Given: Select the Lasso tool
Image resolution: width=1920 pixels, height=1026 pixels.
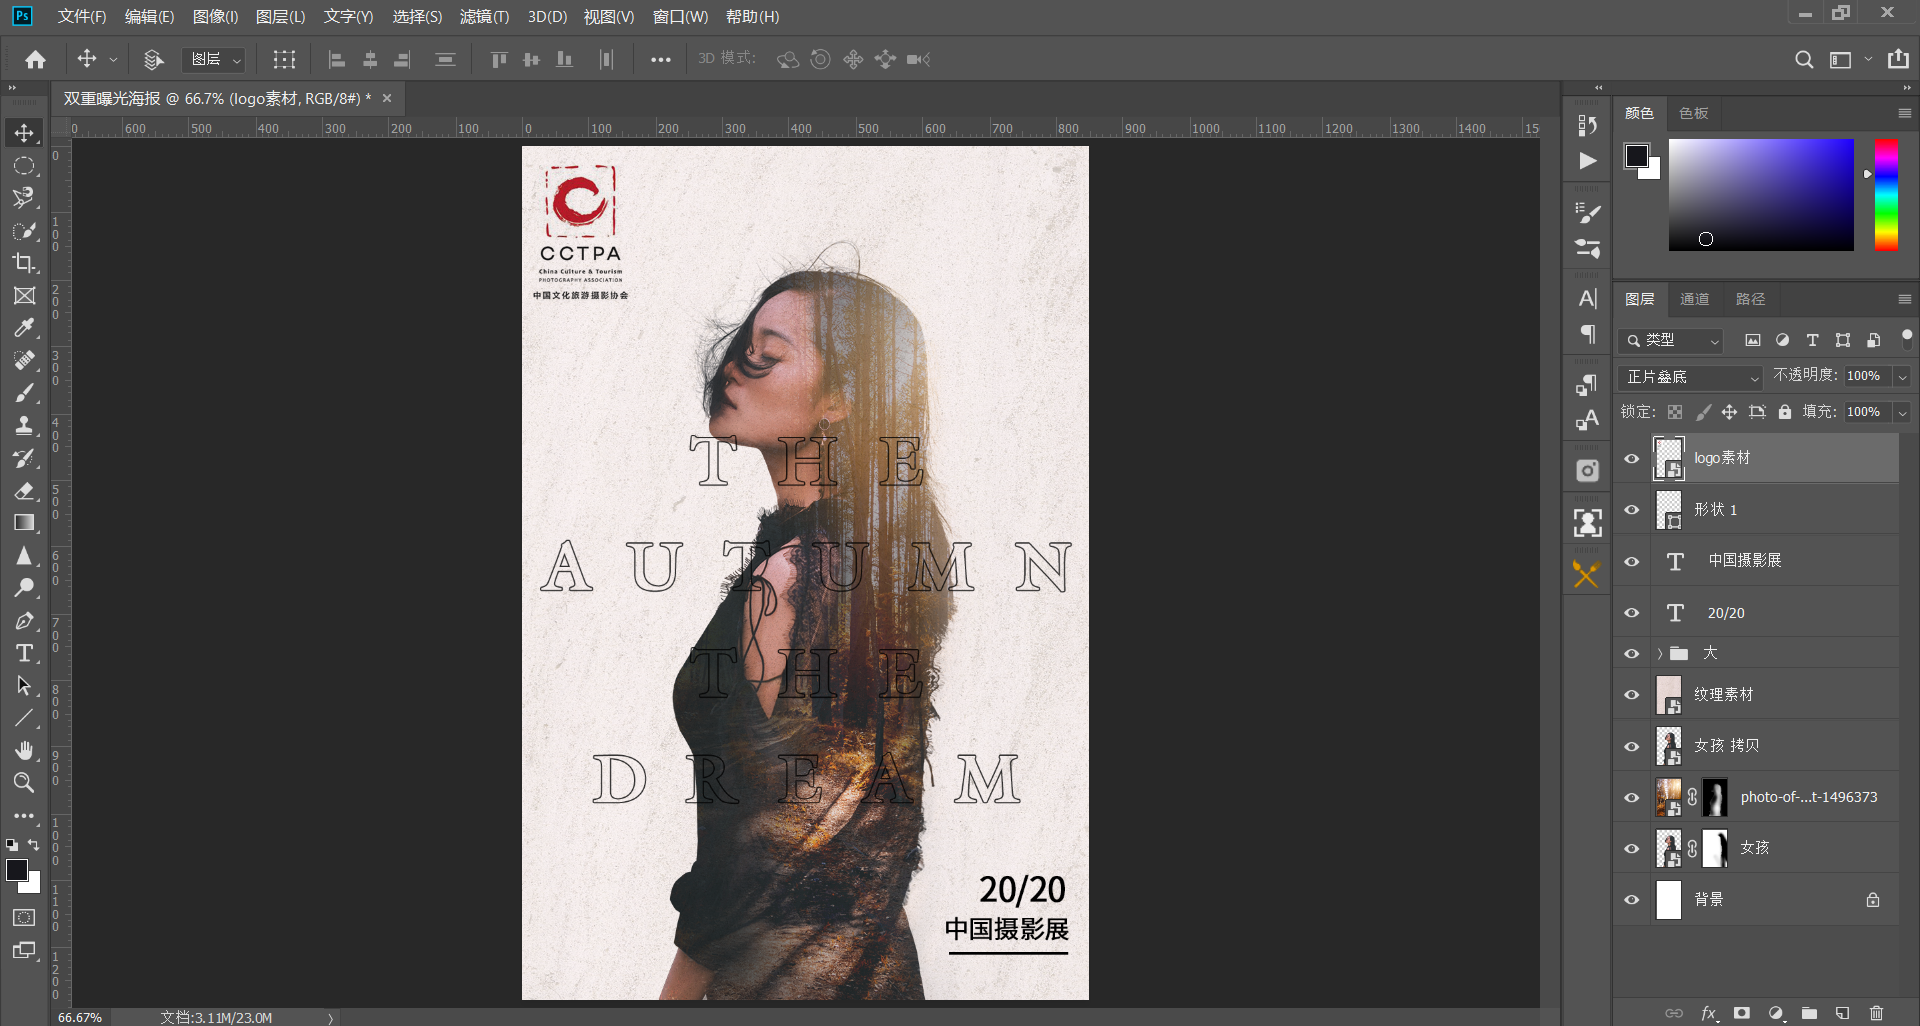Looking at the screenshot, I should point(24,198).
